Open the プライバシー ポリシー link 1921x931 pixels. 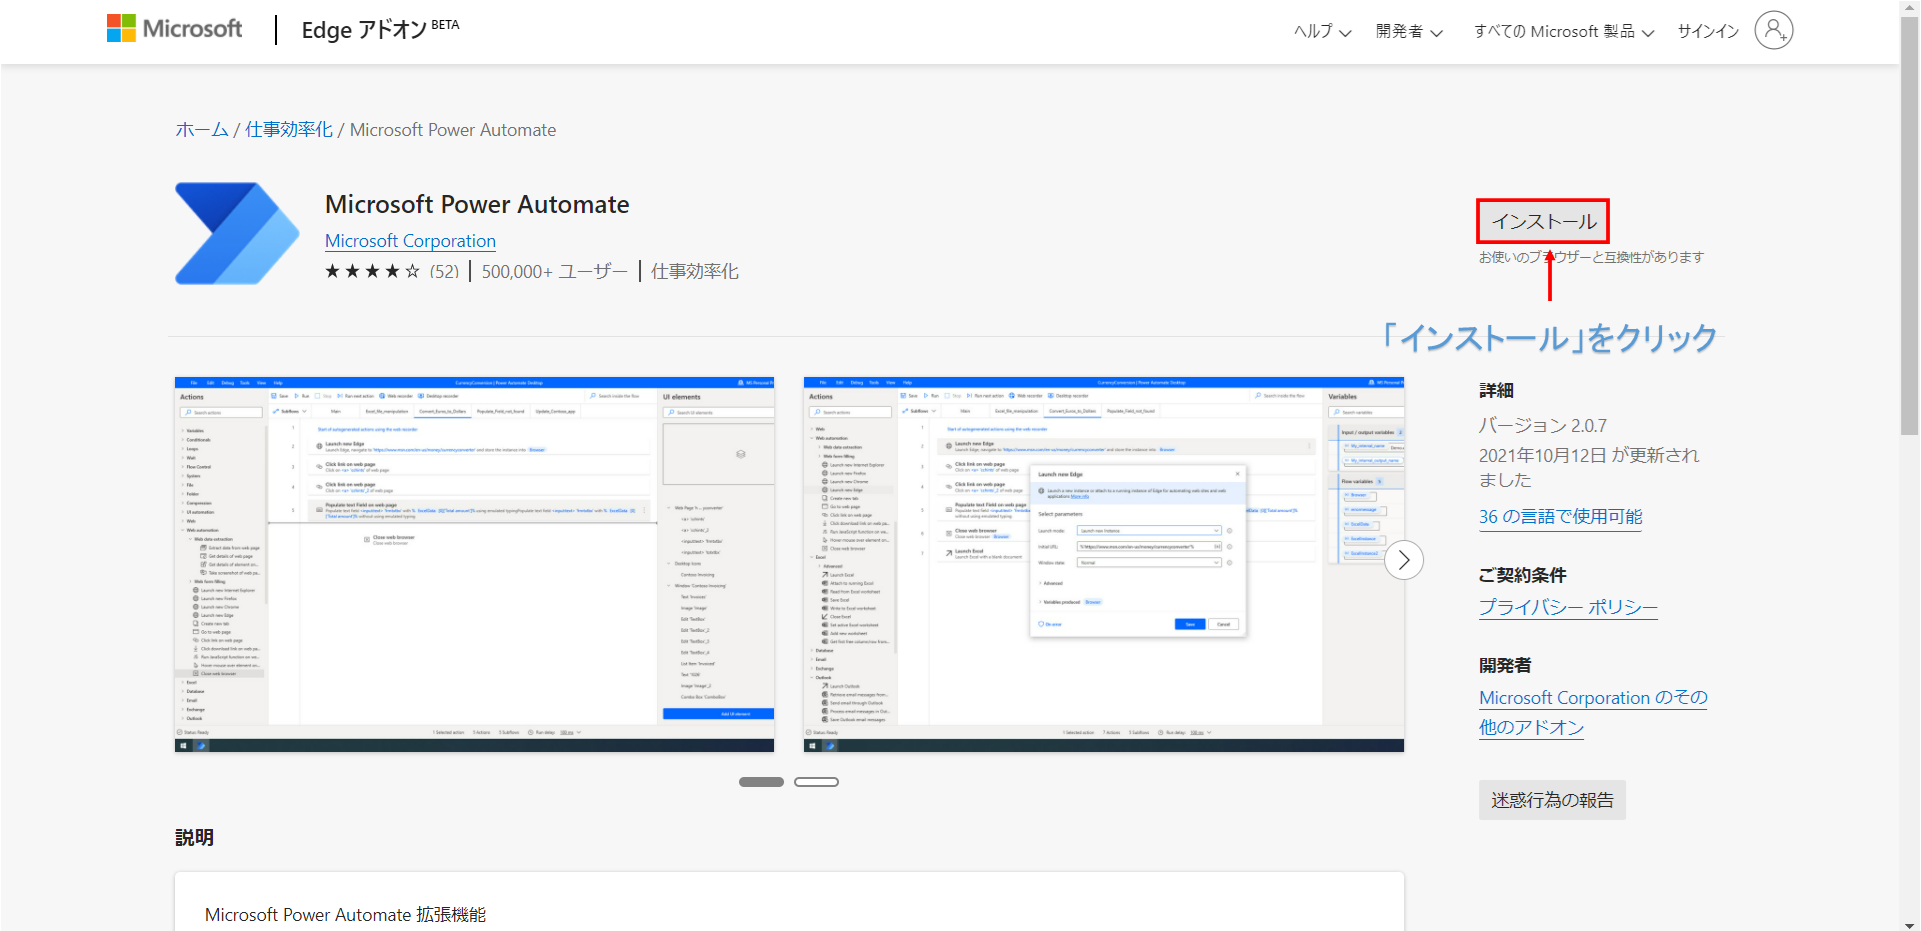1567,606
